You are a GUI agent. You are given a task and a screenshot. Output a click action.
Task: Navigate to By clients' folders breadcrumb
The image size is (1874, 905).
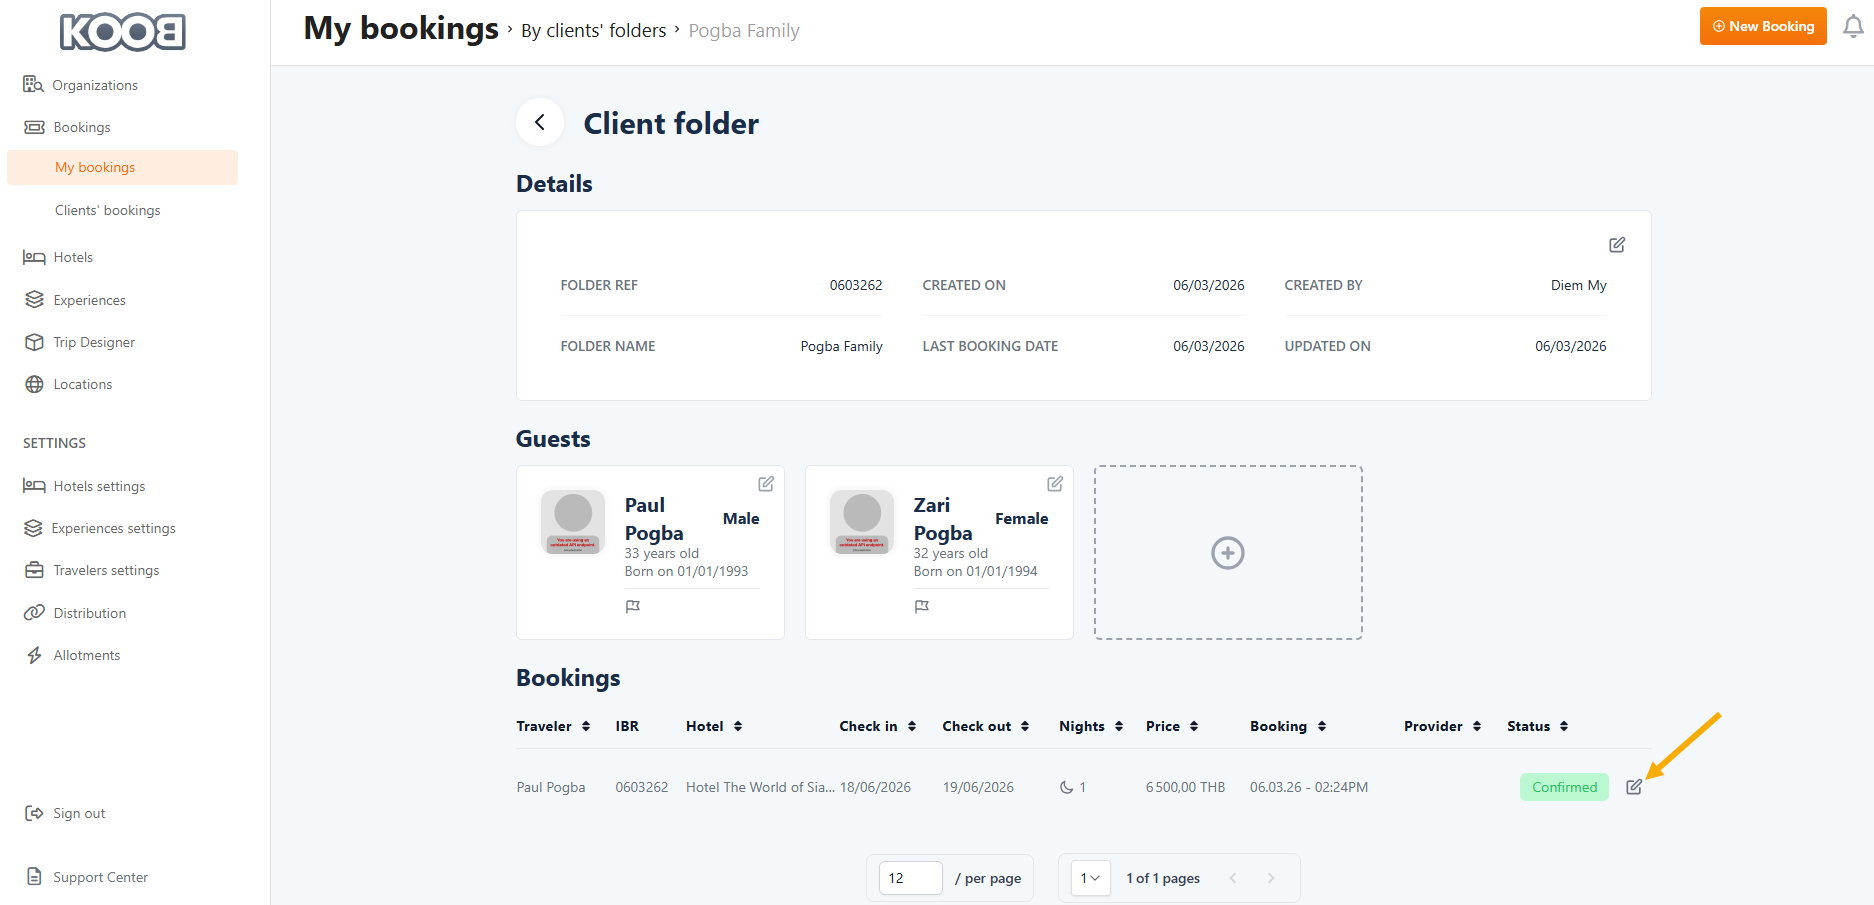pyautogui.click(x=593, y=31)
